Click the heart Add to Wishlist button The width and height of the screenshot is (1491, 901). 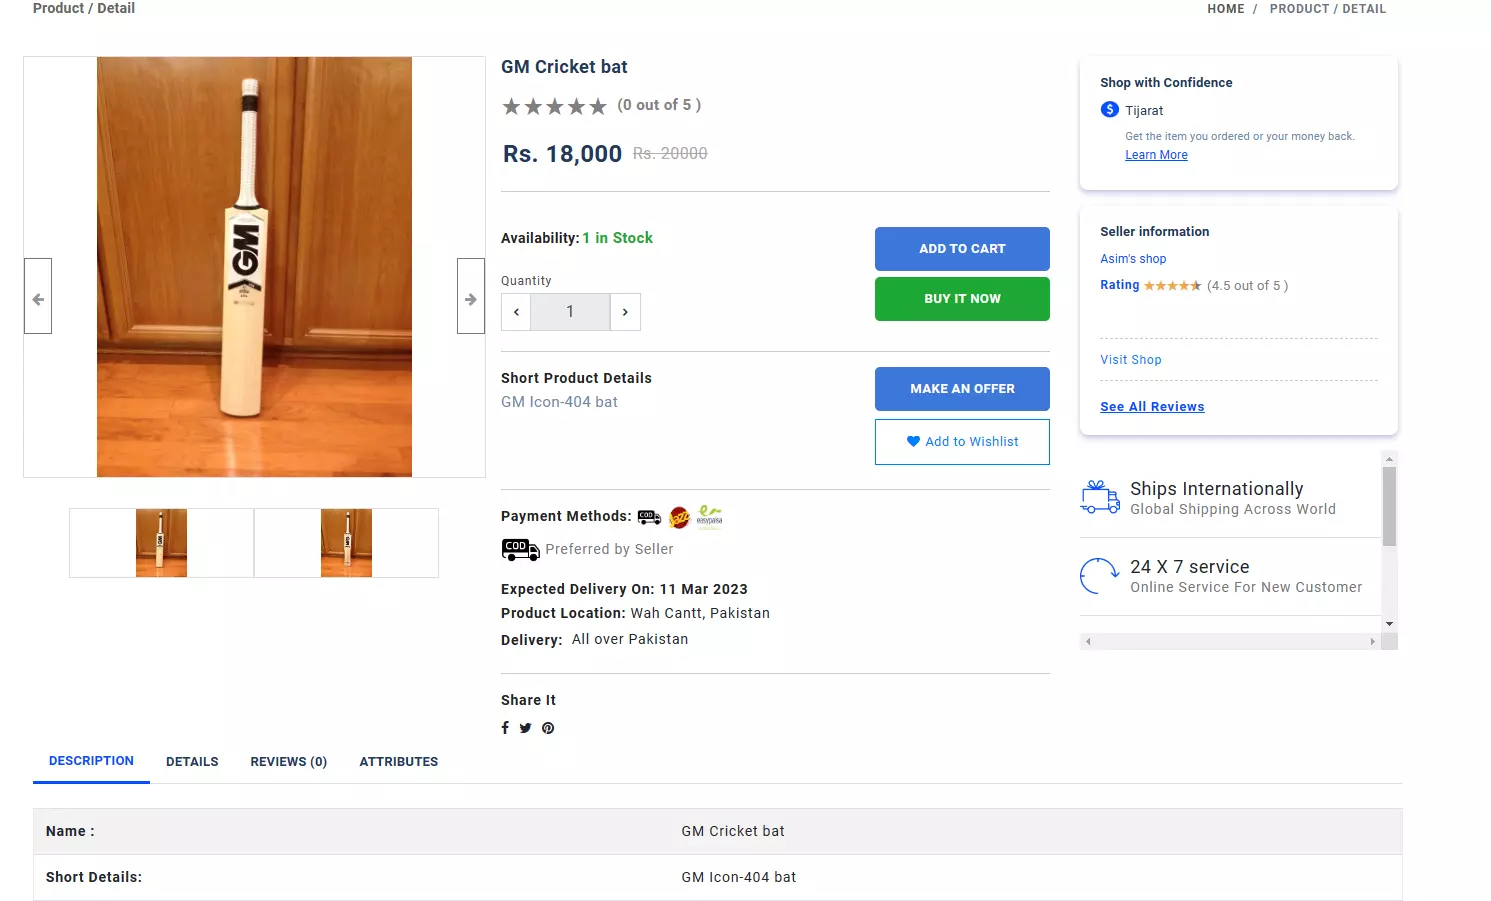(962, 441)
